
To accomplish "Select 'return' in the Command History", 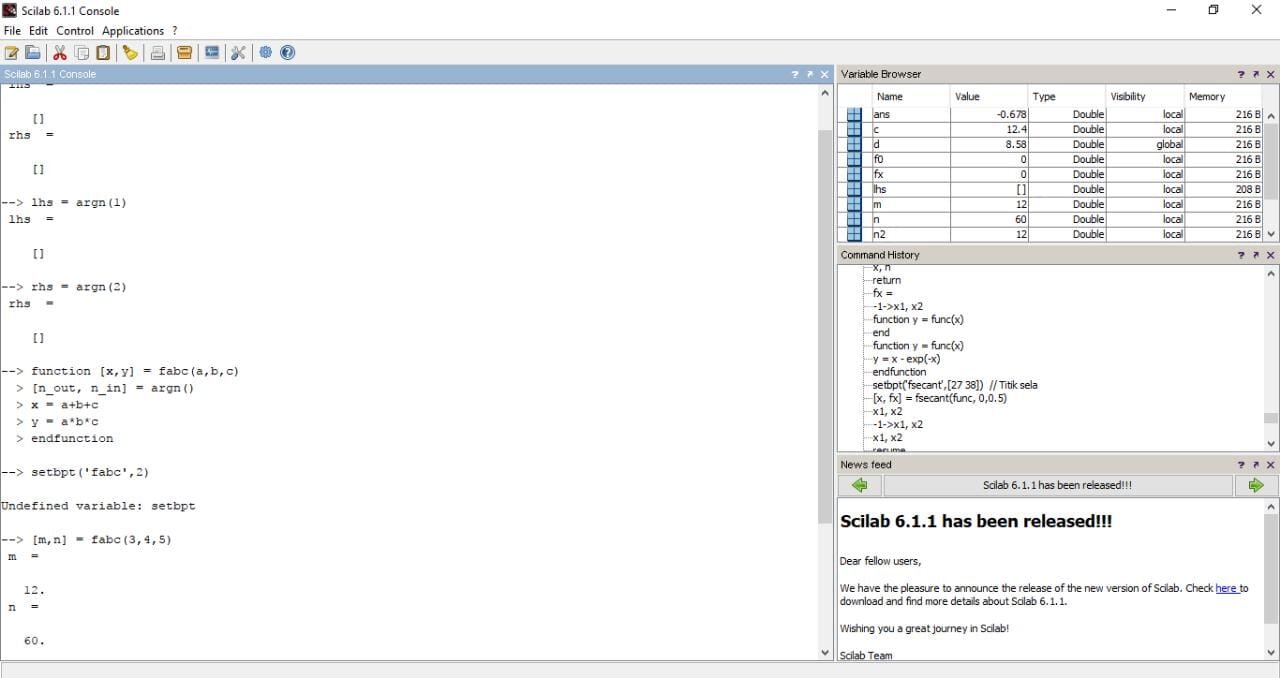I will [886, 281].
